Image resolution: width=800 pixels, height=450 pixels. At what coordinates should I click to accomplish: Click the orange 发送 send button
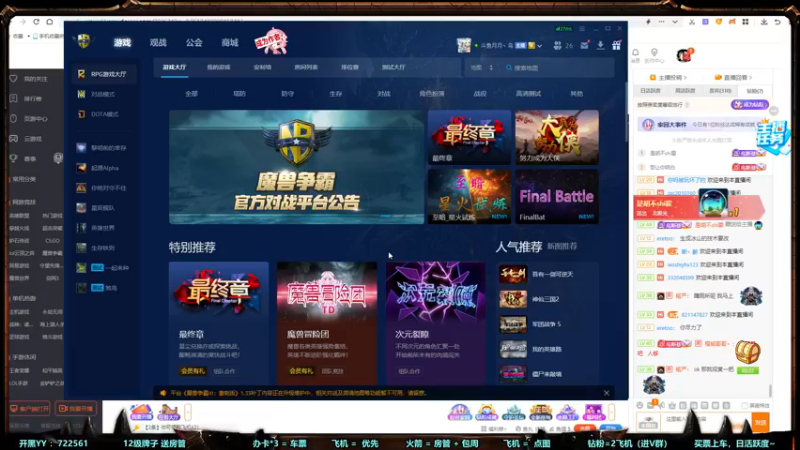(x=760, y=422)
